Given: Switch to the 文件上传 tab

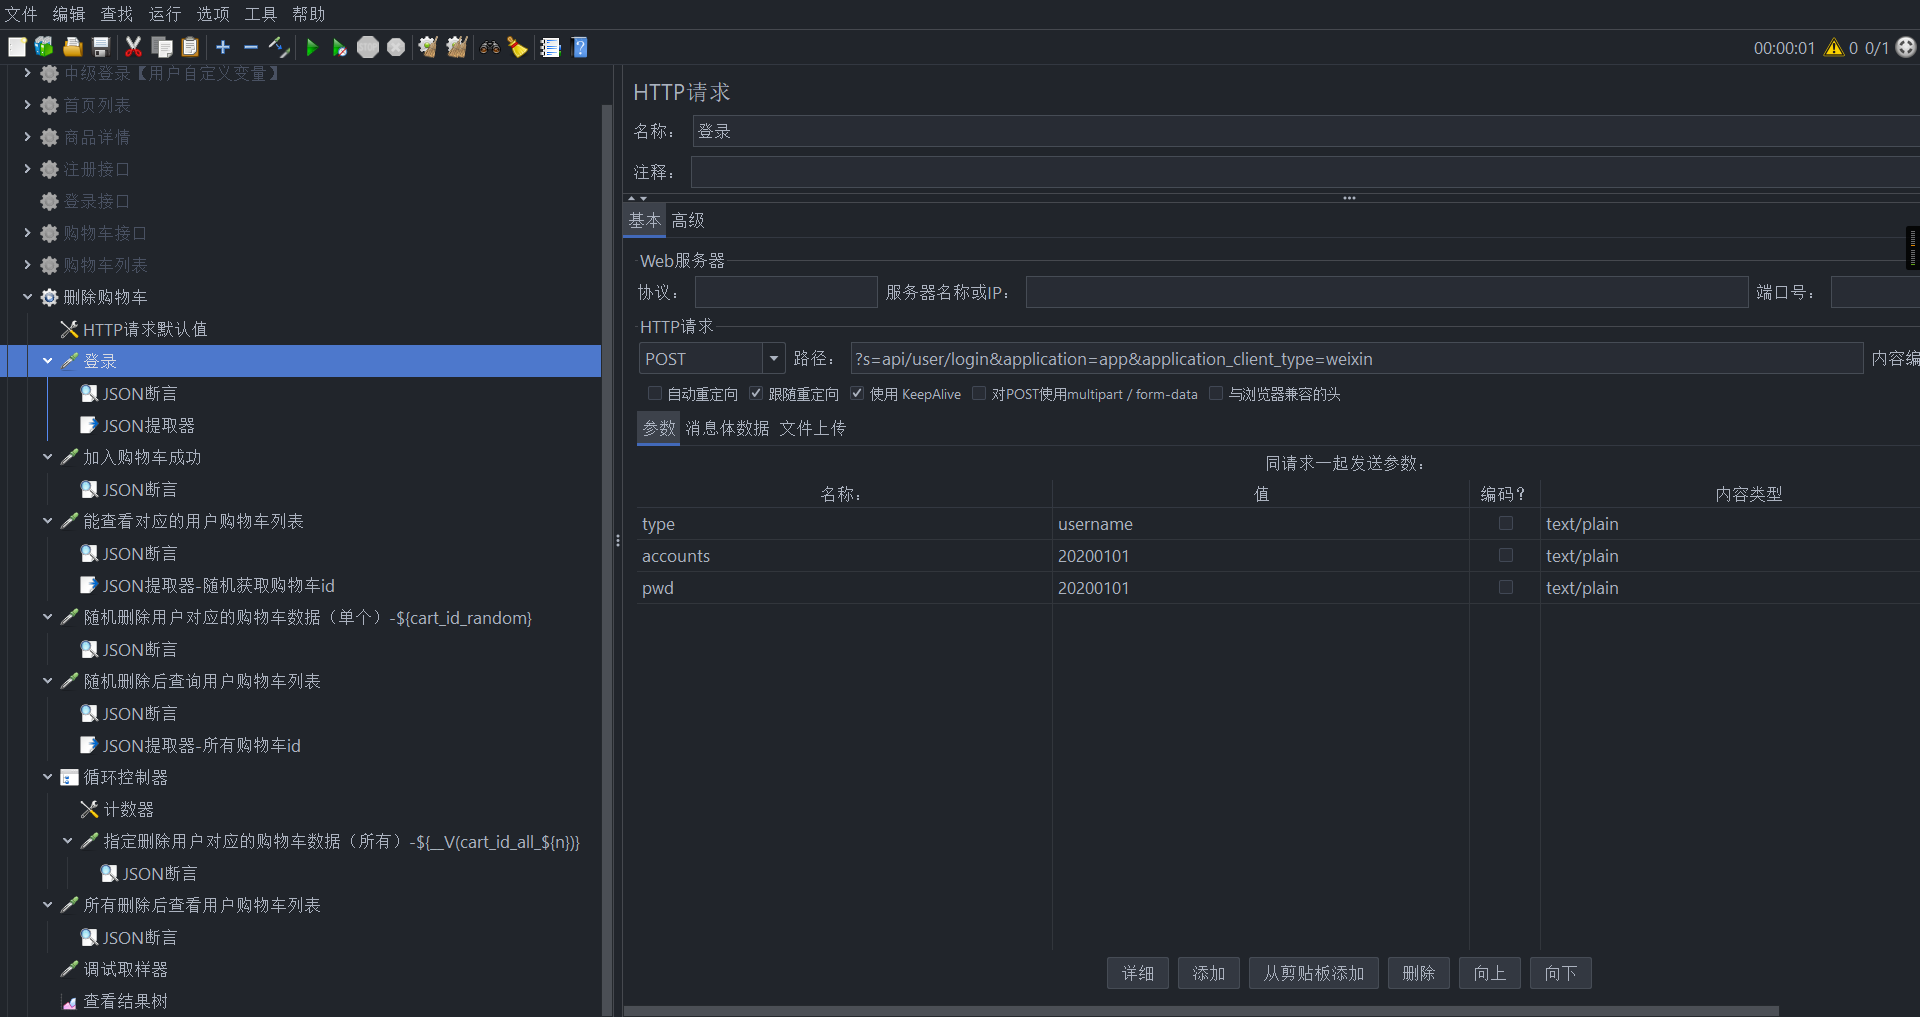Looking at the screenshot, I should point(812,428).
